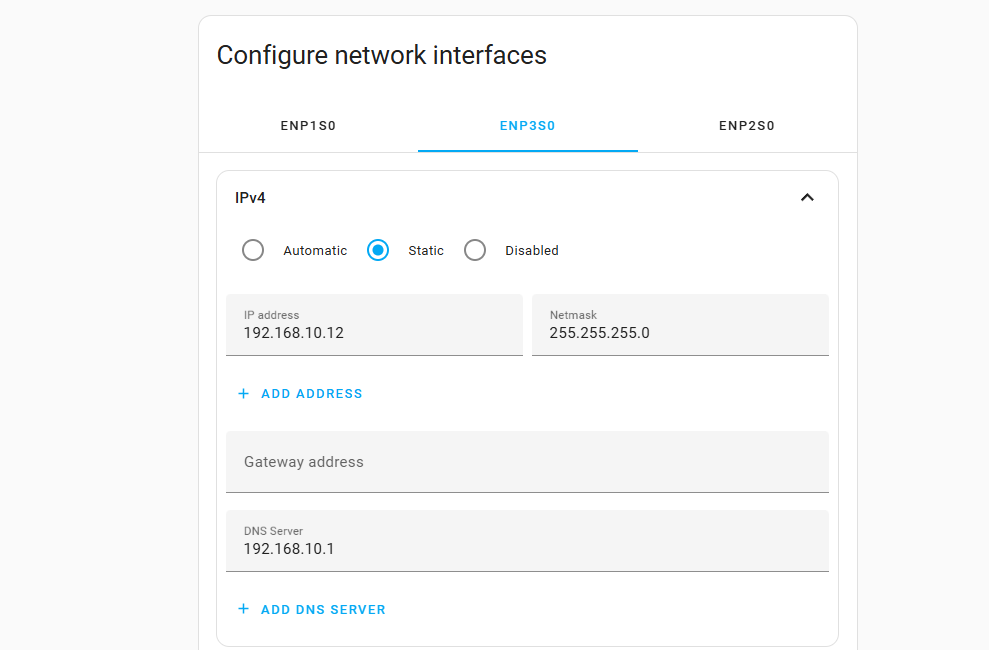
Task: Open the ENP2S0 interface tab
Action: [747, 126]
